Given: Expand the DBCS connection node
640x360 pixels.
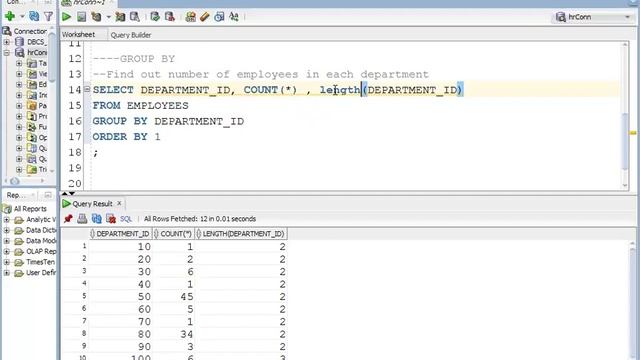Looking at the screenshot, I should click(7, 42).
